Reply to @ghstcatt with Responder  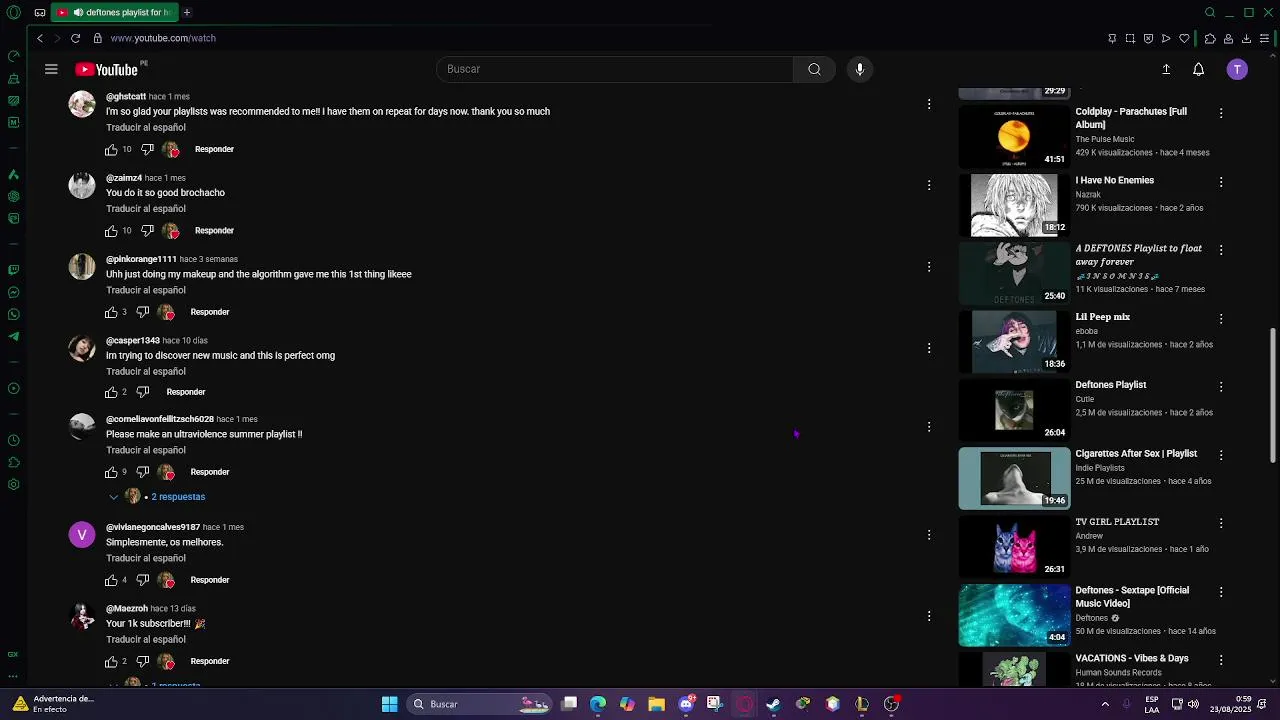click(x=214, y=149)
